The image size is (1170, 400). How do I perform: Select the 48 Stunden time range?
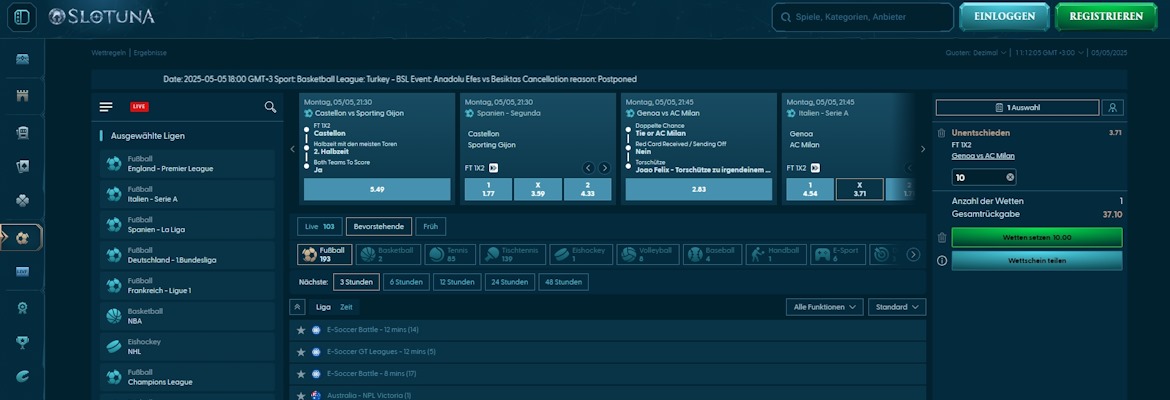click(x=563, y=282)
